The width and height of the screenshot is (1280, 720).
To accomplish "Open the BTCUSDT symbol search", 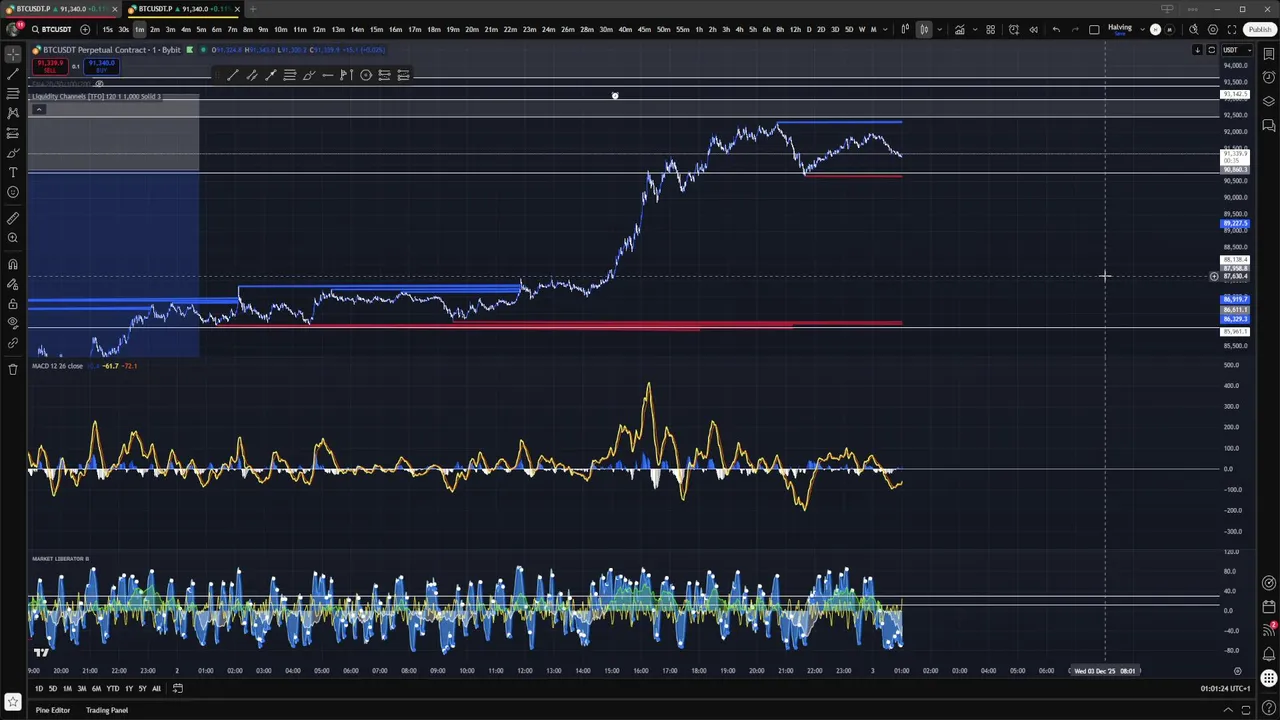I will tap(51, 29).
